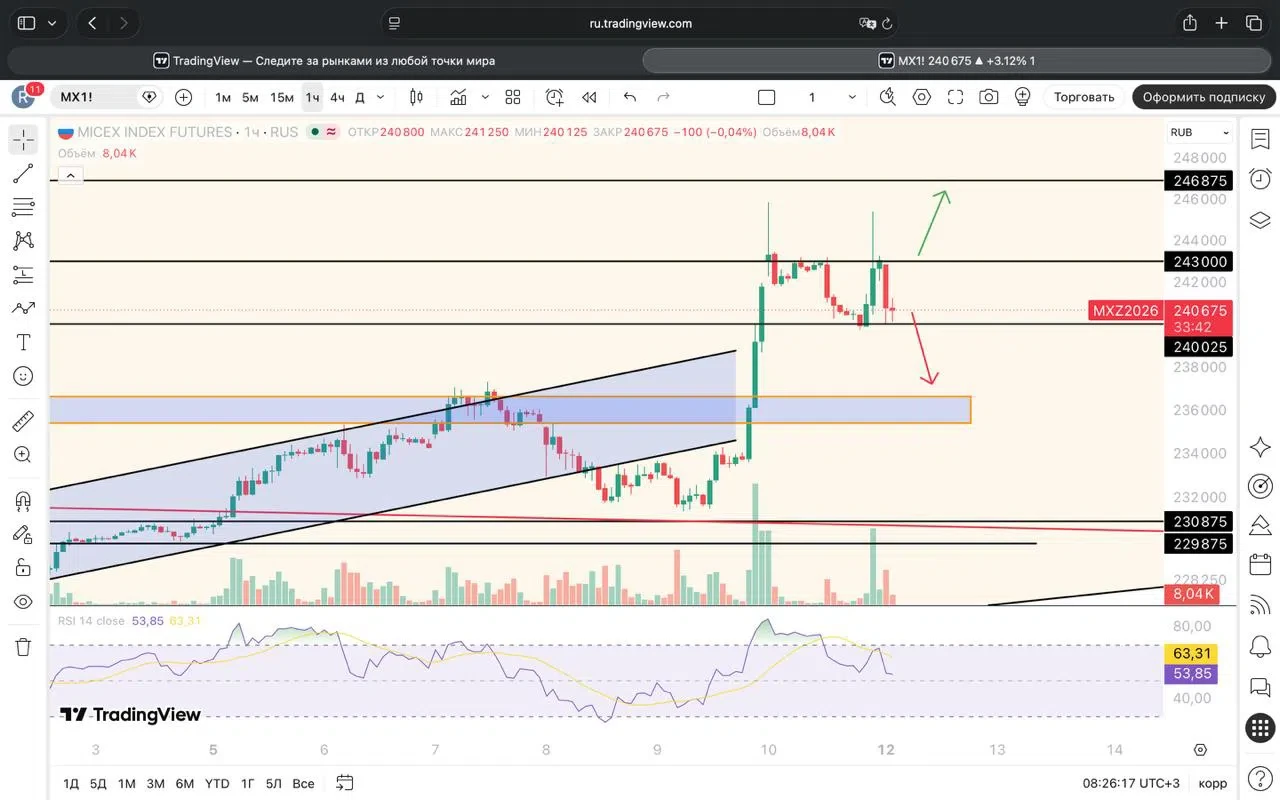Select the trend line drawing tool
The image size is (1280, 800).
(23, 173)
